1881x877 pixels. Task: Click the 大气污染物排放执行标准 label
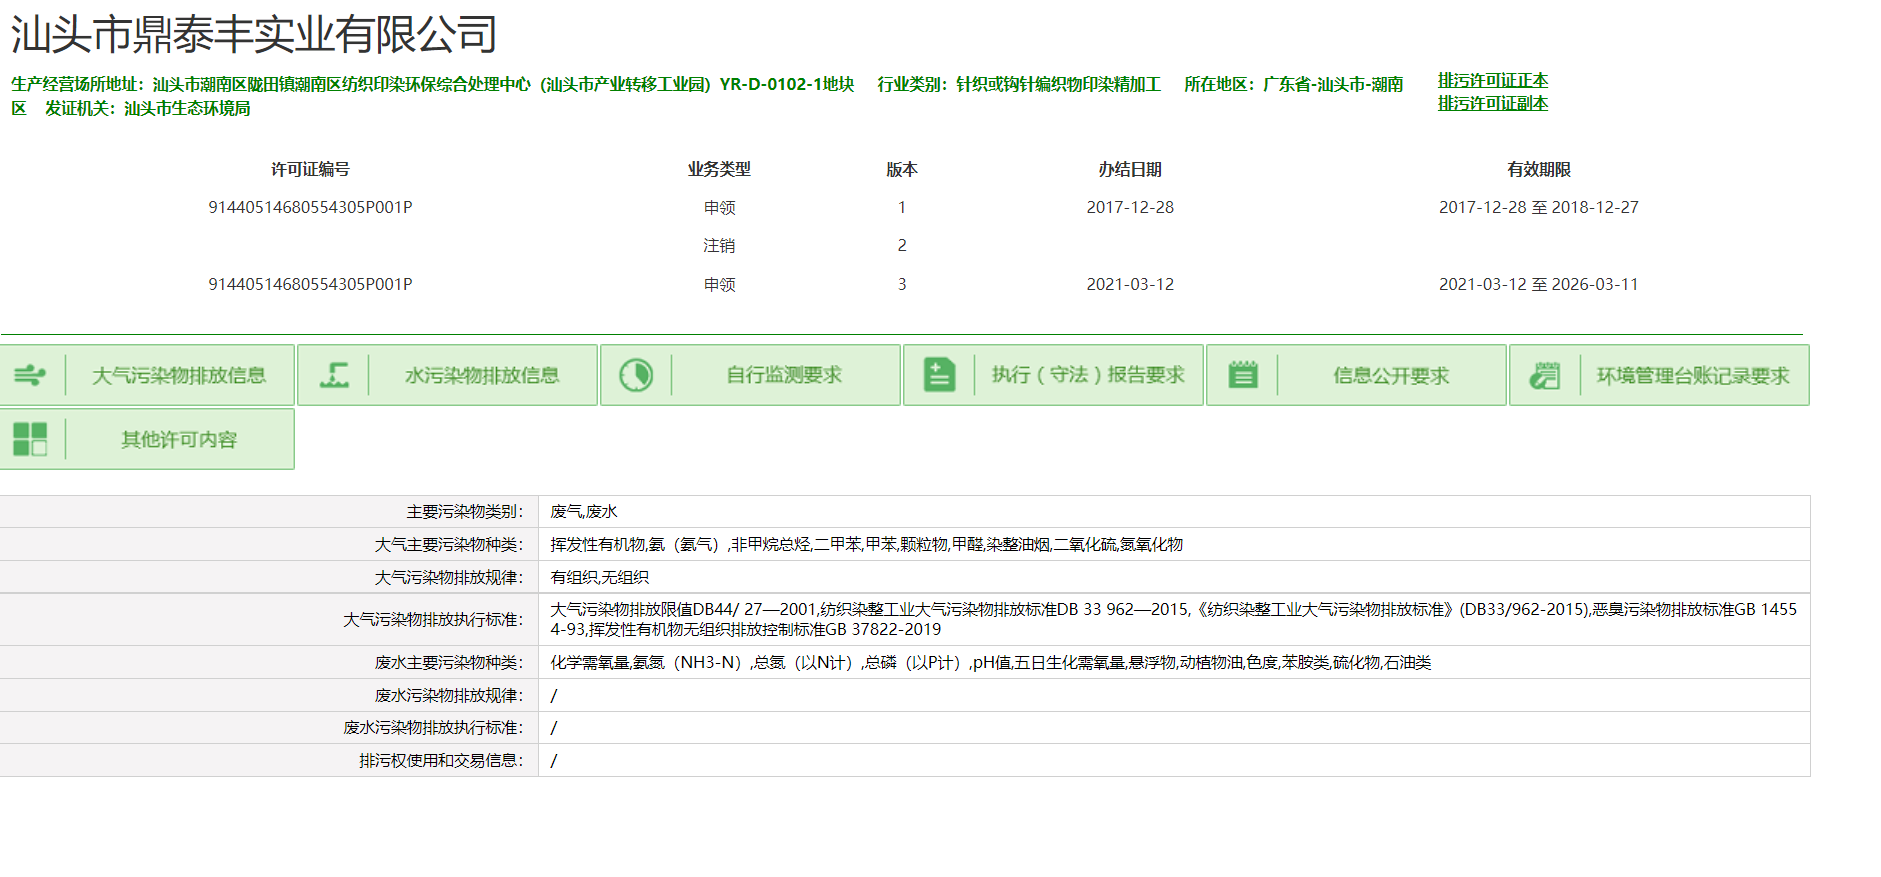[x=432, y=620]
